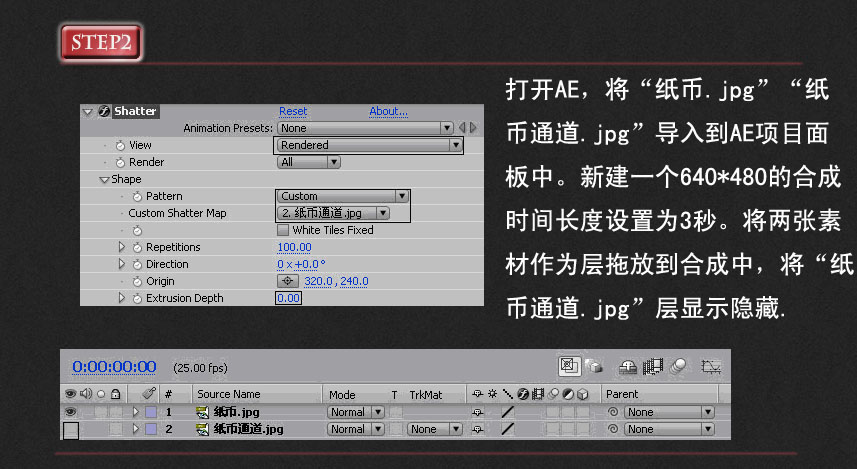Toggle the White Tiles Fixed stopwatch
Viewport: 857px width, 469px height.
[137, 231]
